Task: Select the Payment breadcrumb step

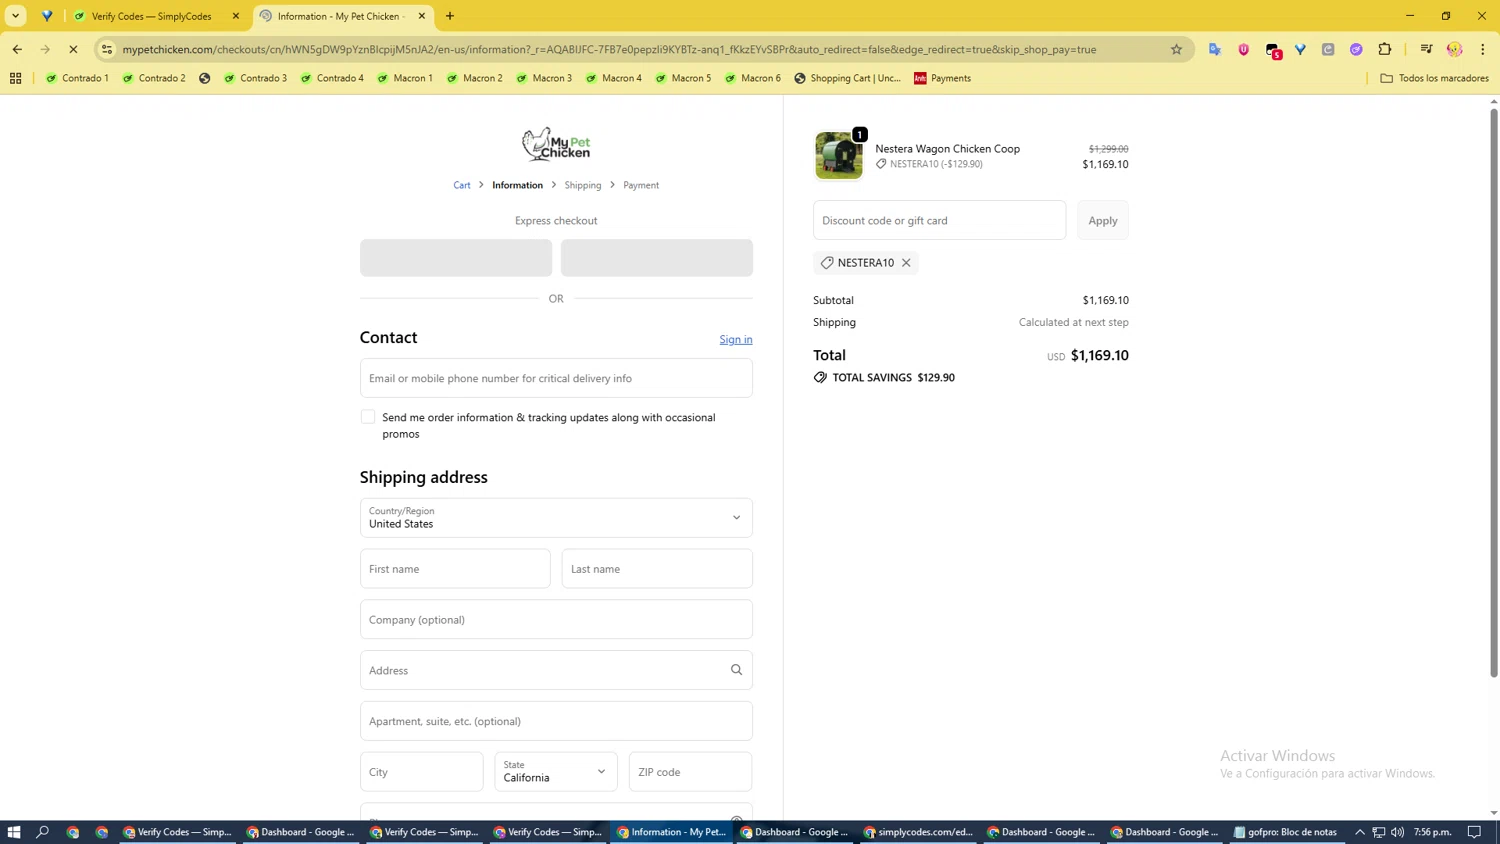Action: pyautogui.click(x=641, y=185)
